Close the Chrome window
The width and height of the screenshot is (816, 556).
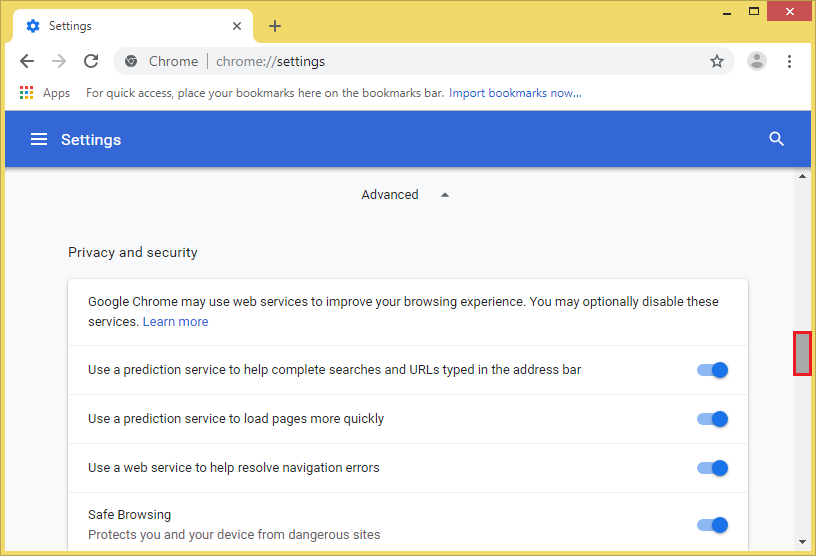coord(789,11)
